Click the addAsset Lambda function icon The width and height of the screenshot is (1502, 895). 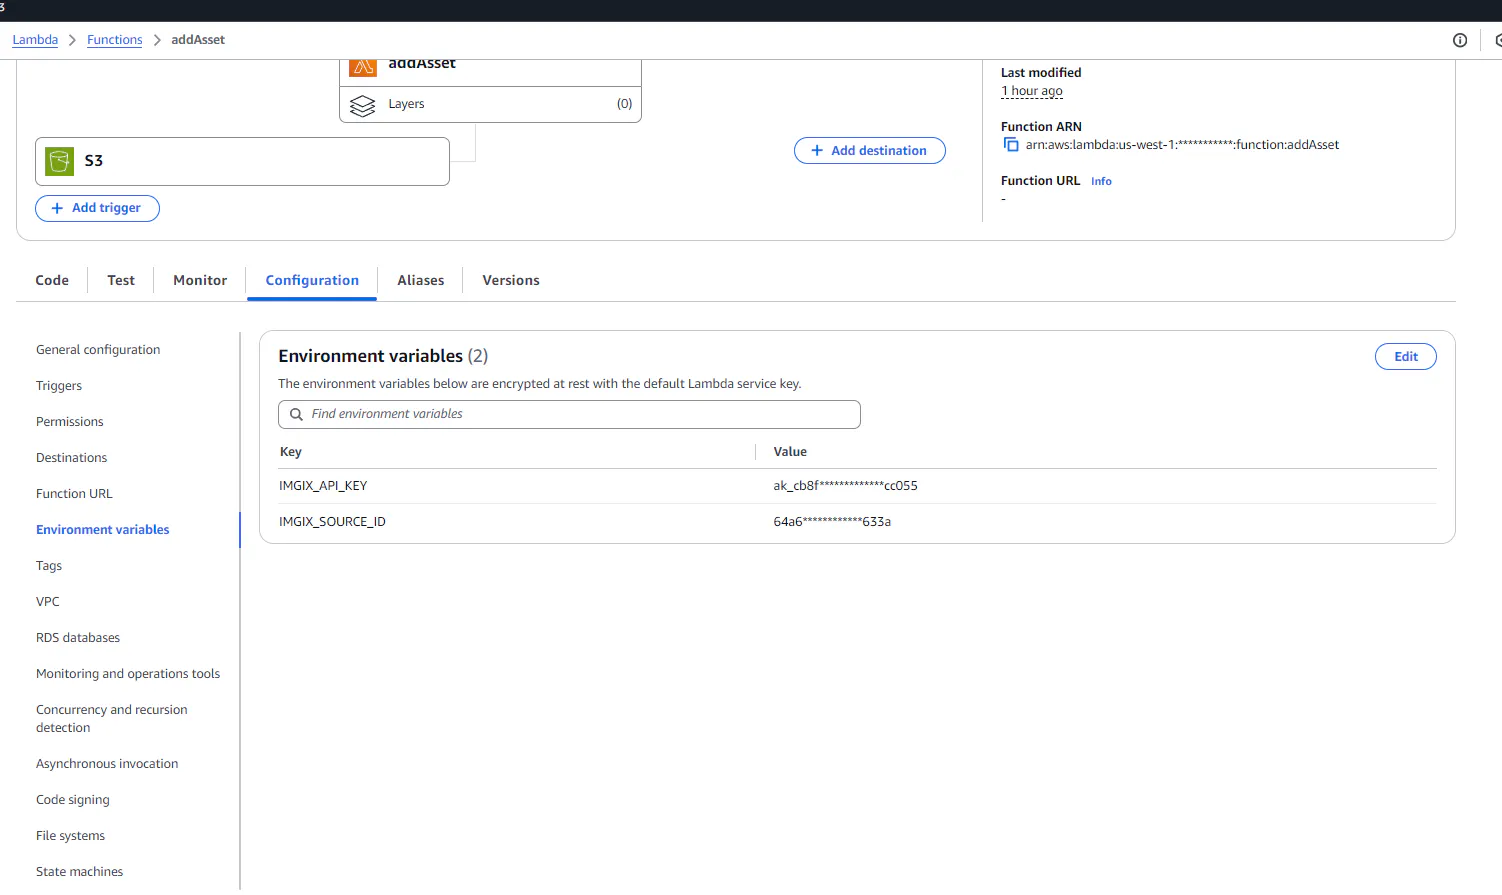363,67
